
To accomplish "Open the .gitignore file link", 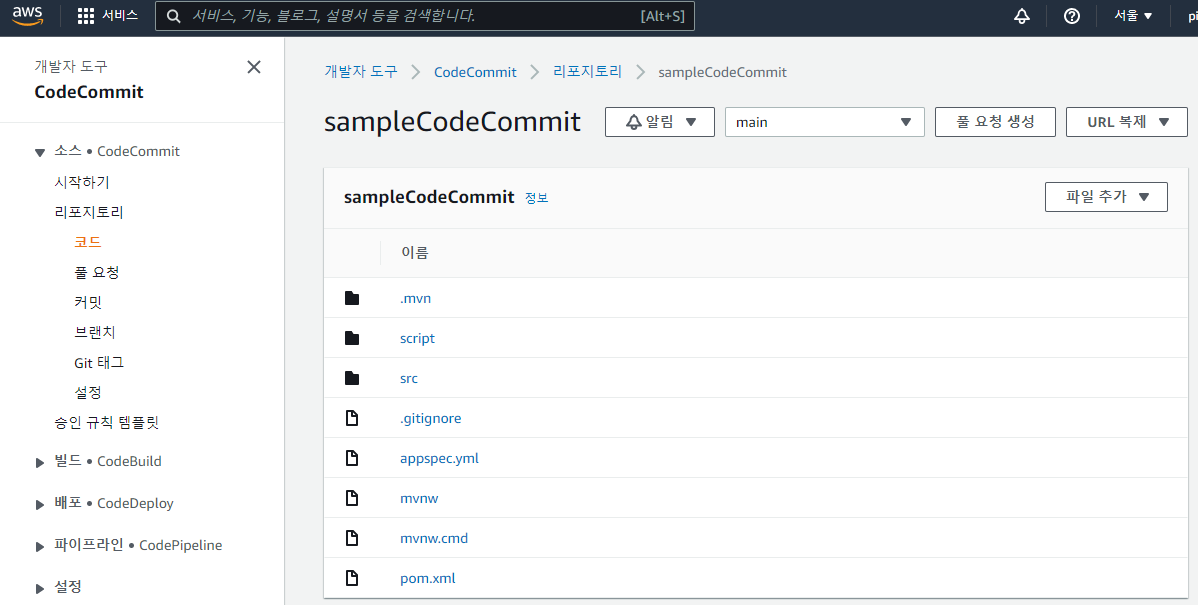I will tap(430, 418).
